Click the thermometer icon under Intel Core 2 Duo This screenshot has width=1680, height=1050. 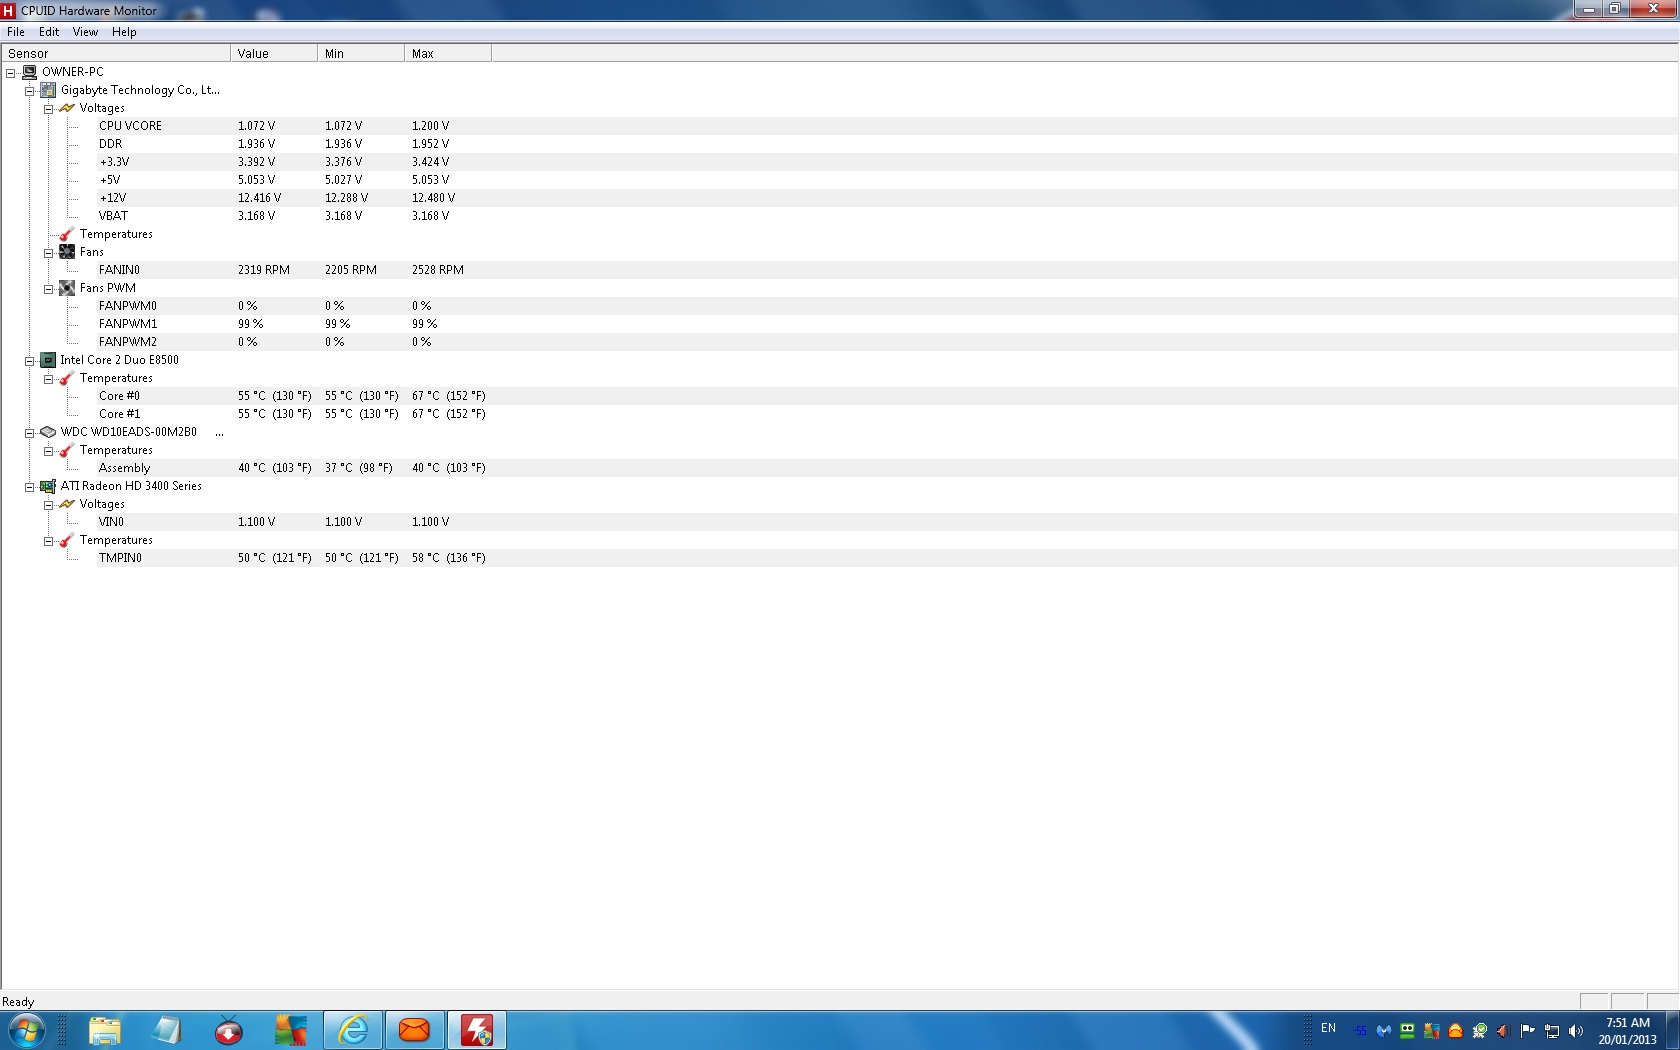(x=67, y=378)
